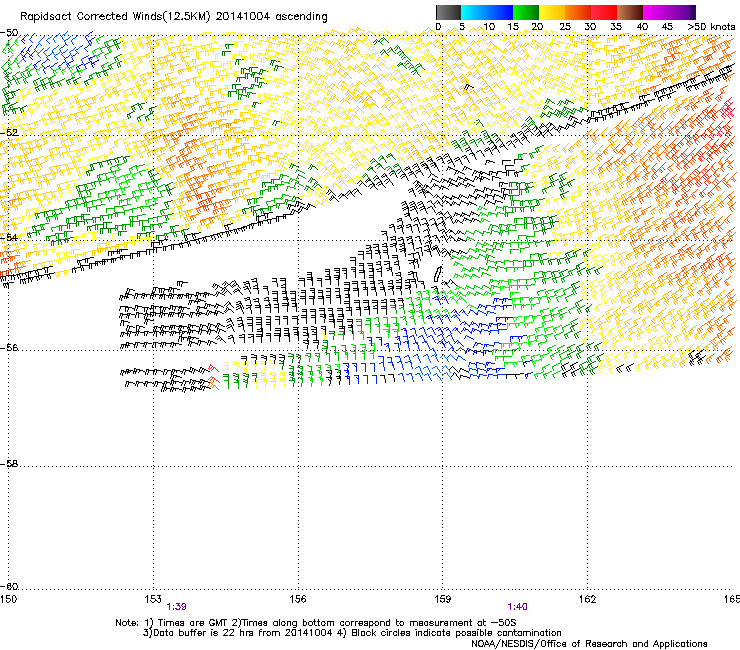
Task: Click the '-58' latitude axis label
Action: point(9,464)
